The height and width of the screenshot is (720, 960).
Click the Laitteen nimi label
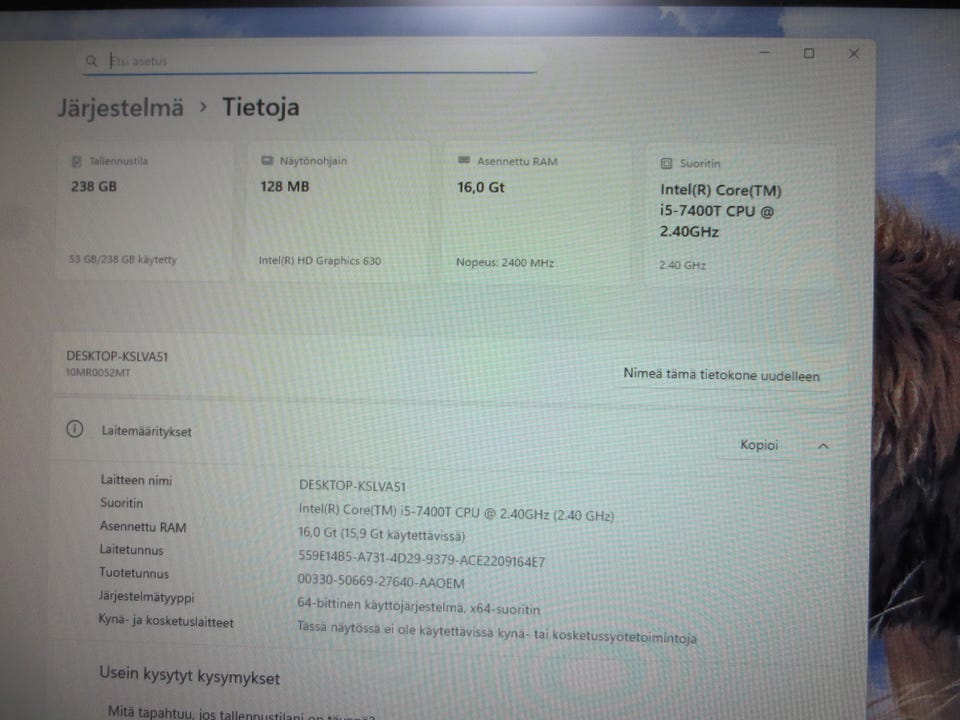pyautogui.click(x=136, y=480)
